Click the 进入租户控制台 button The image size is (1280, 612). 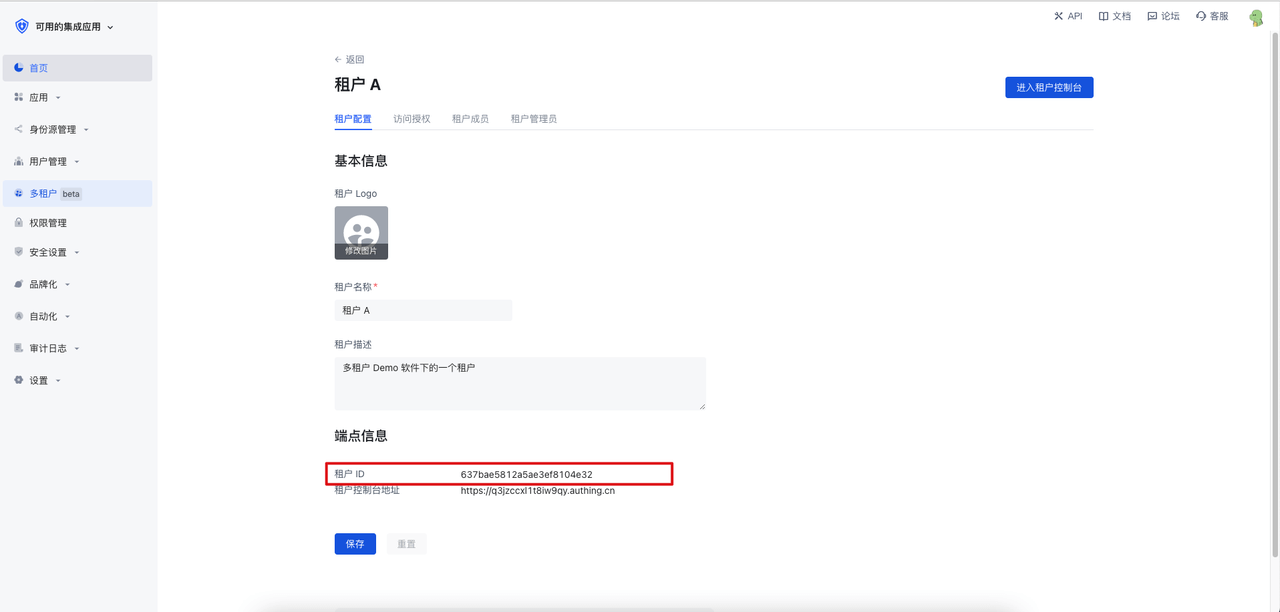click(x=1049, y=88)
